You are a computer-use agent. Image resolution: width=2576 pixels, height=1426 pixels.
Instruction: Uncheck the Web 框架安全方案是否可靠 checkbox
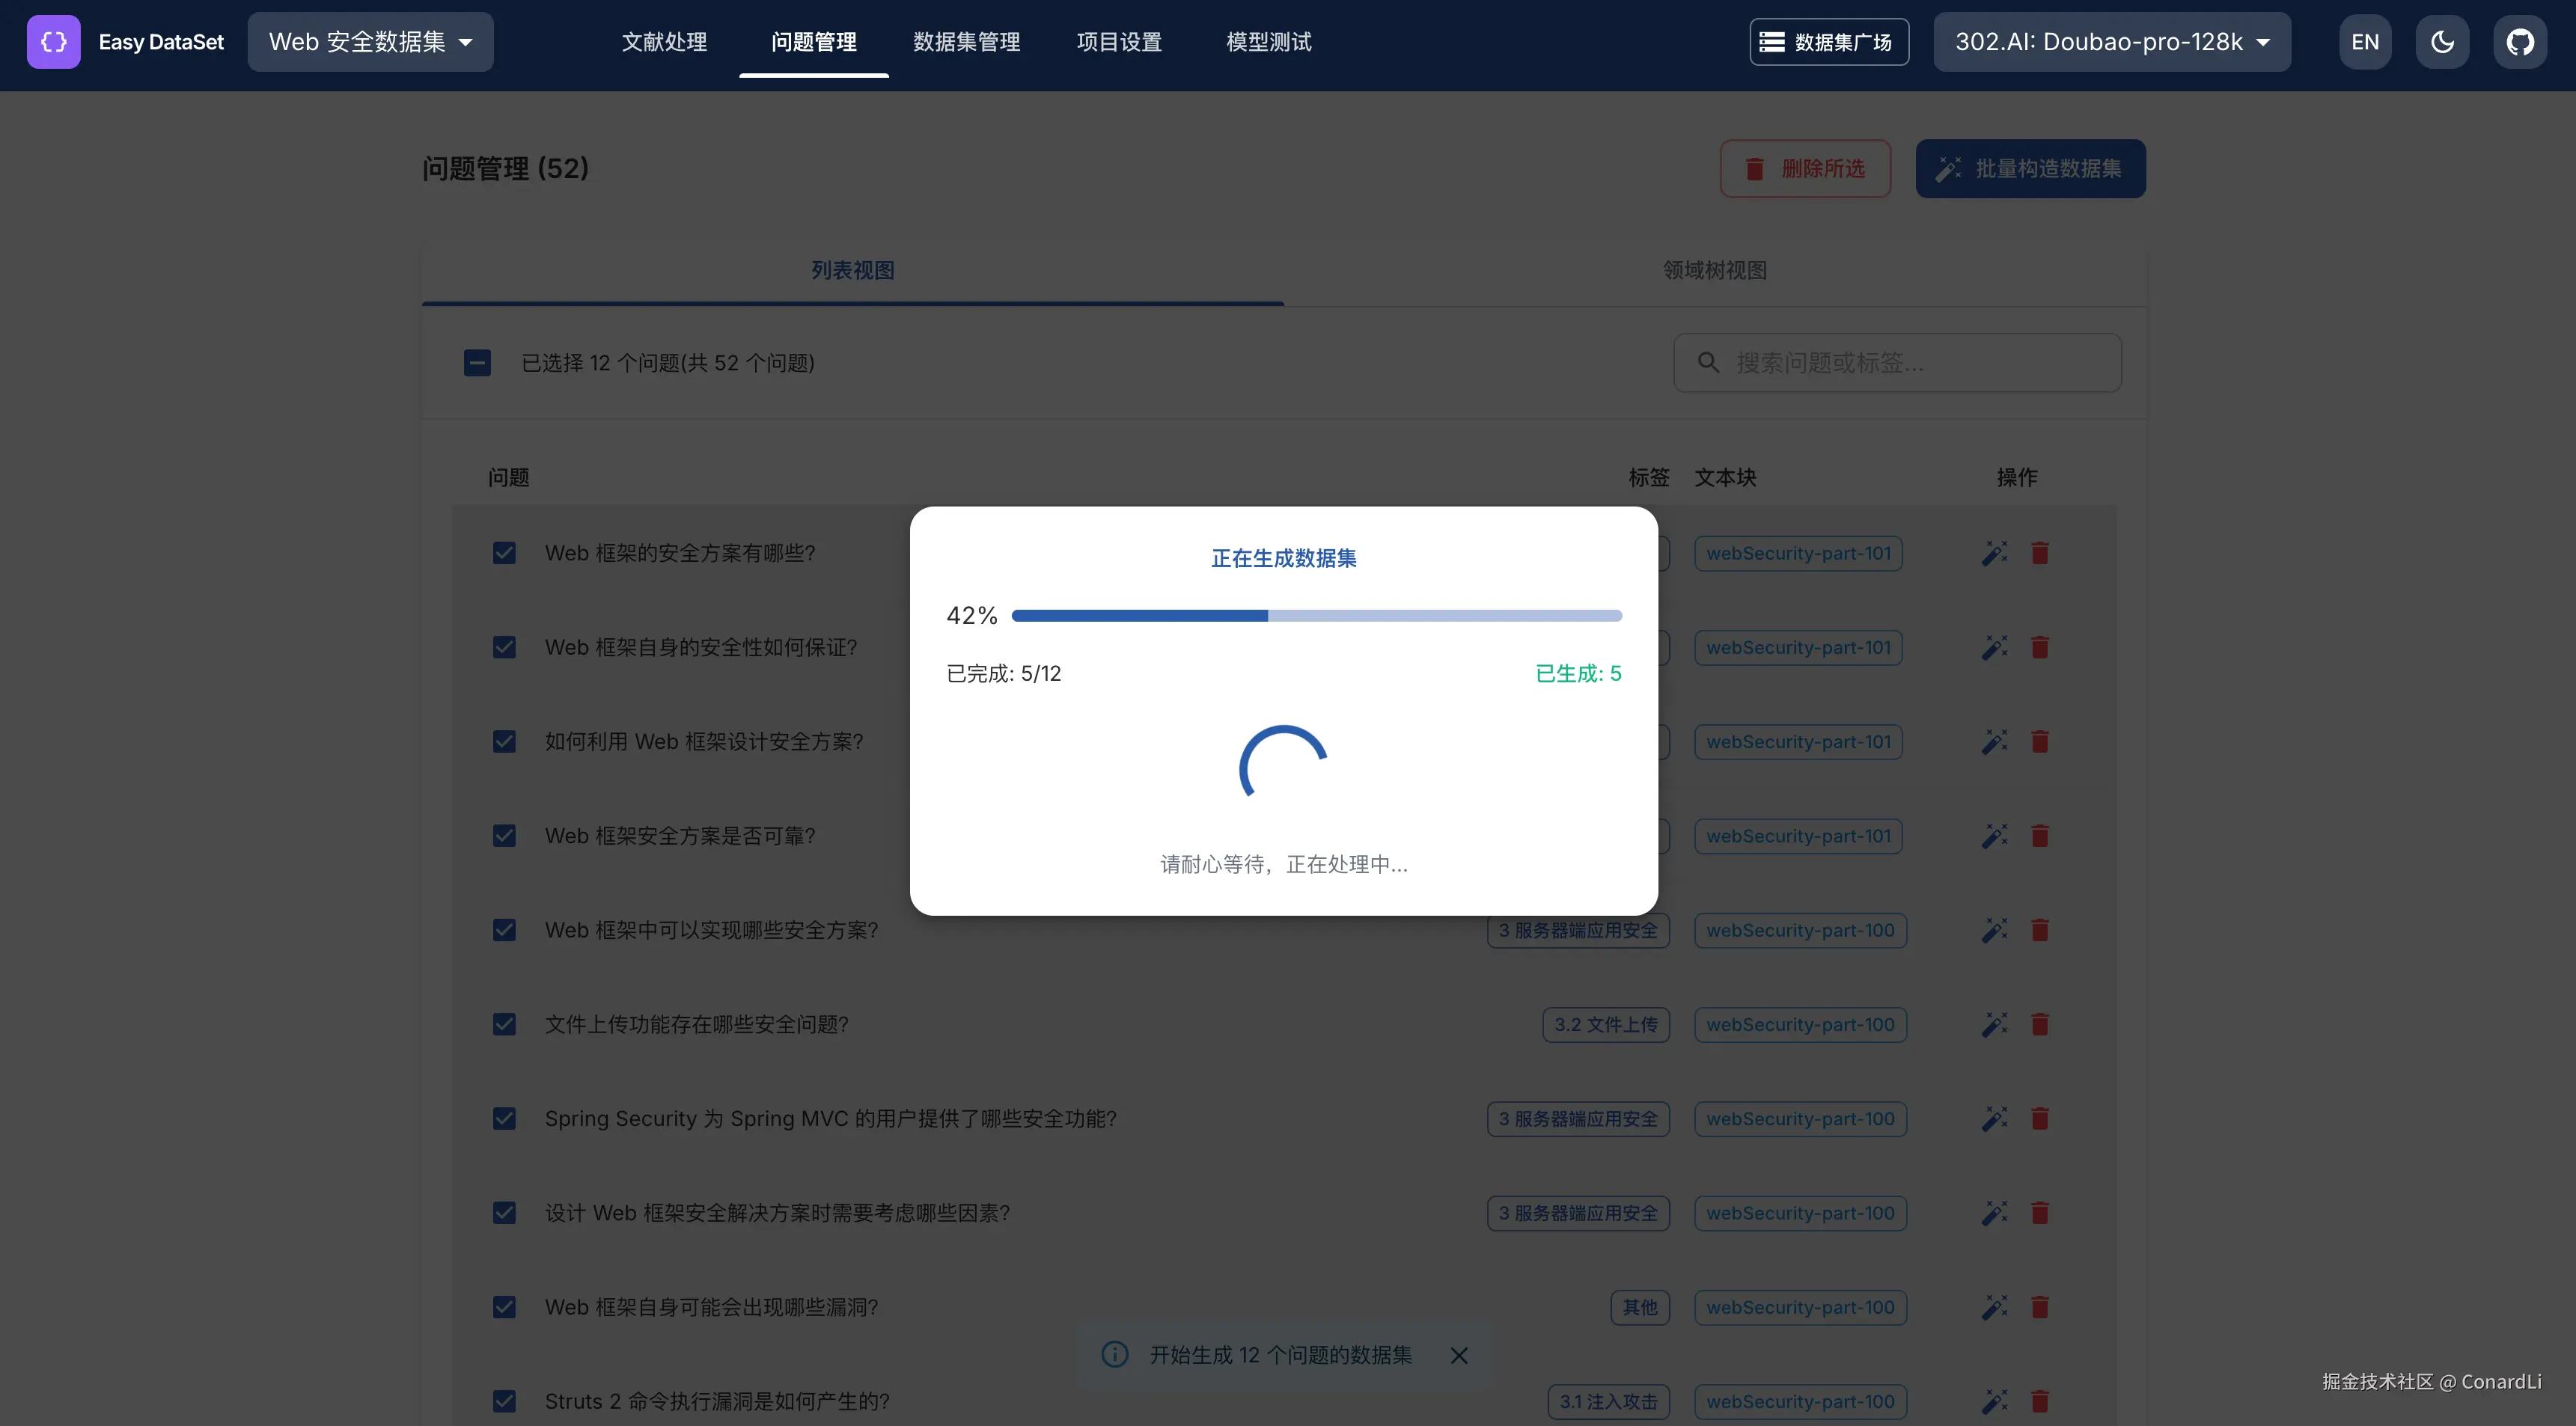pyautogui.click(x=504, y=836)
